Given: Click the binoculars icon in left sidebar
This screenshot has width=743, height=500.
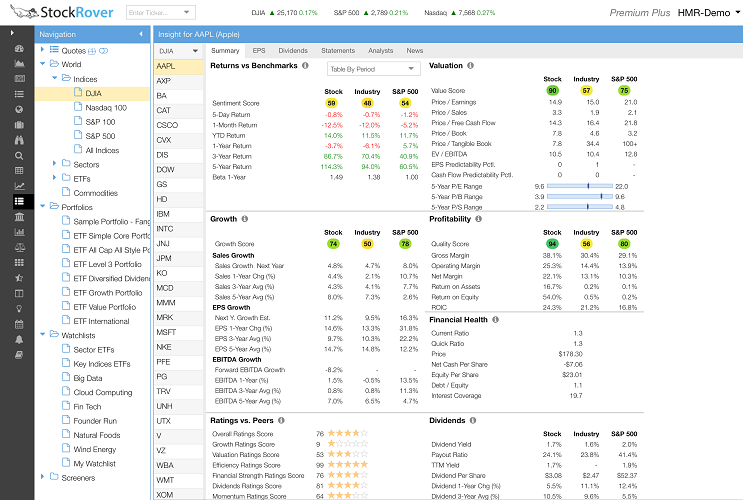Looking at the screenshot, I should pyautogui.click(x=19, y=140).
